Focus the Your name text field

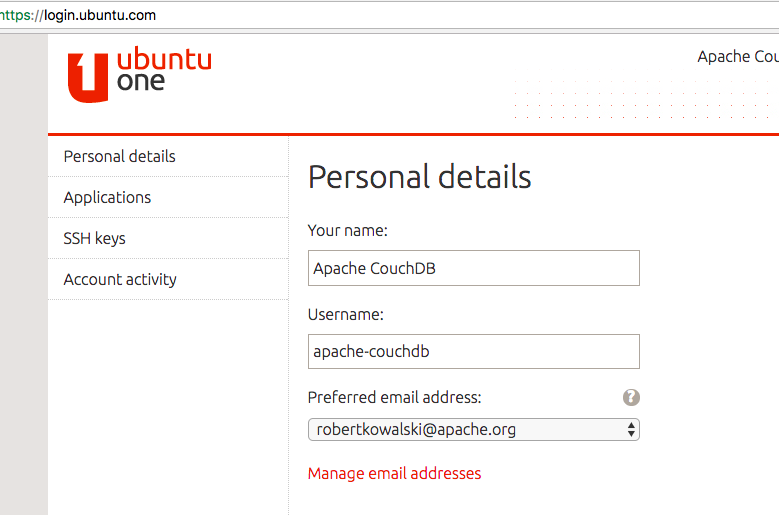[473, 269]
